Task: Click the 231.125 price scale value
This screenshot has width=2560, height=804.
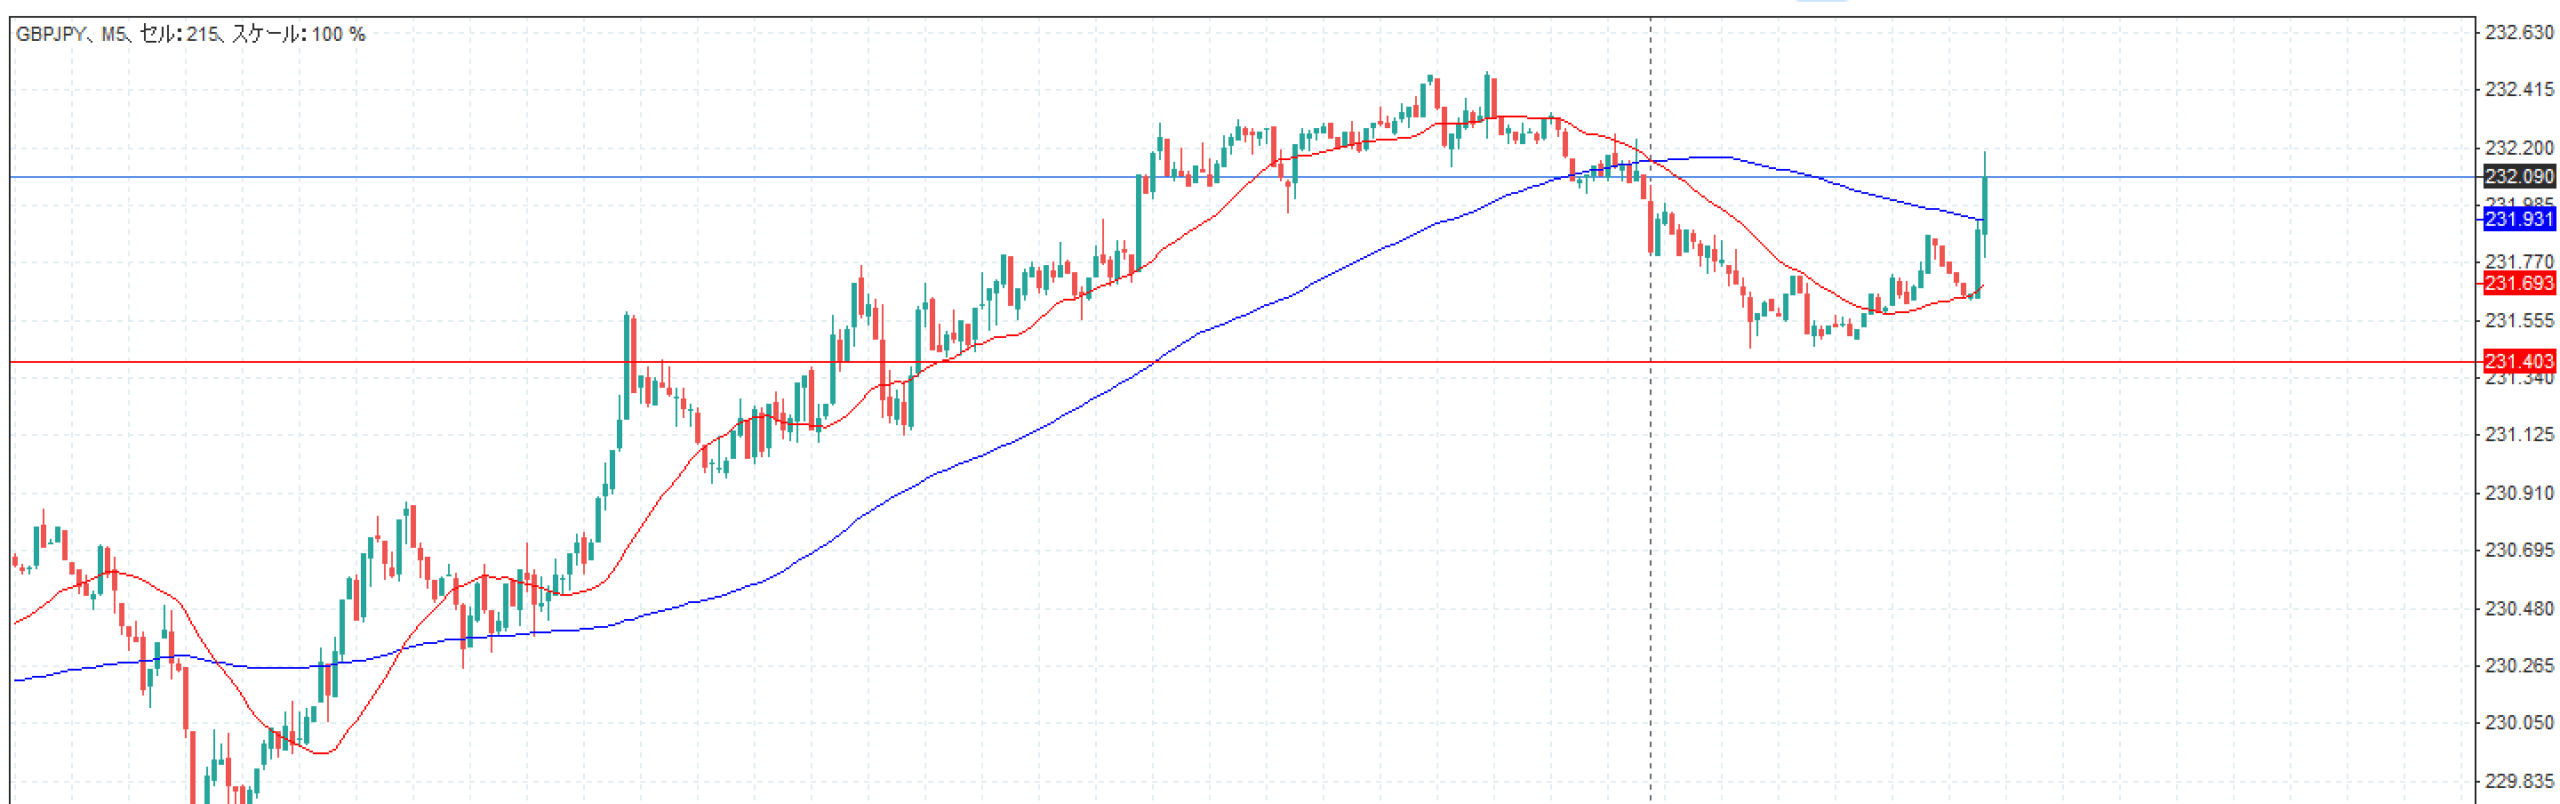Action: (2518, 434)
